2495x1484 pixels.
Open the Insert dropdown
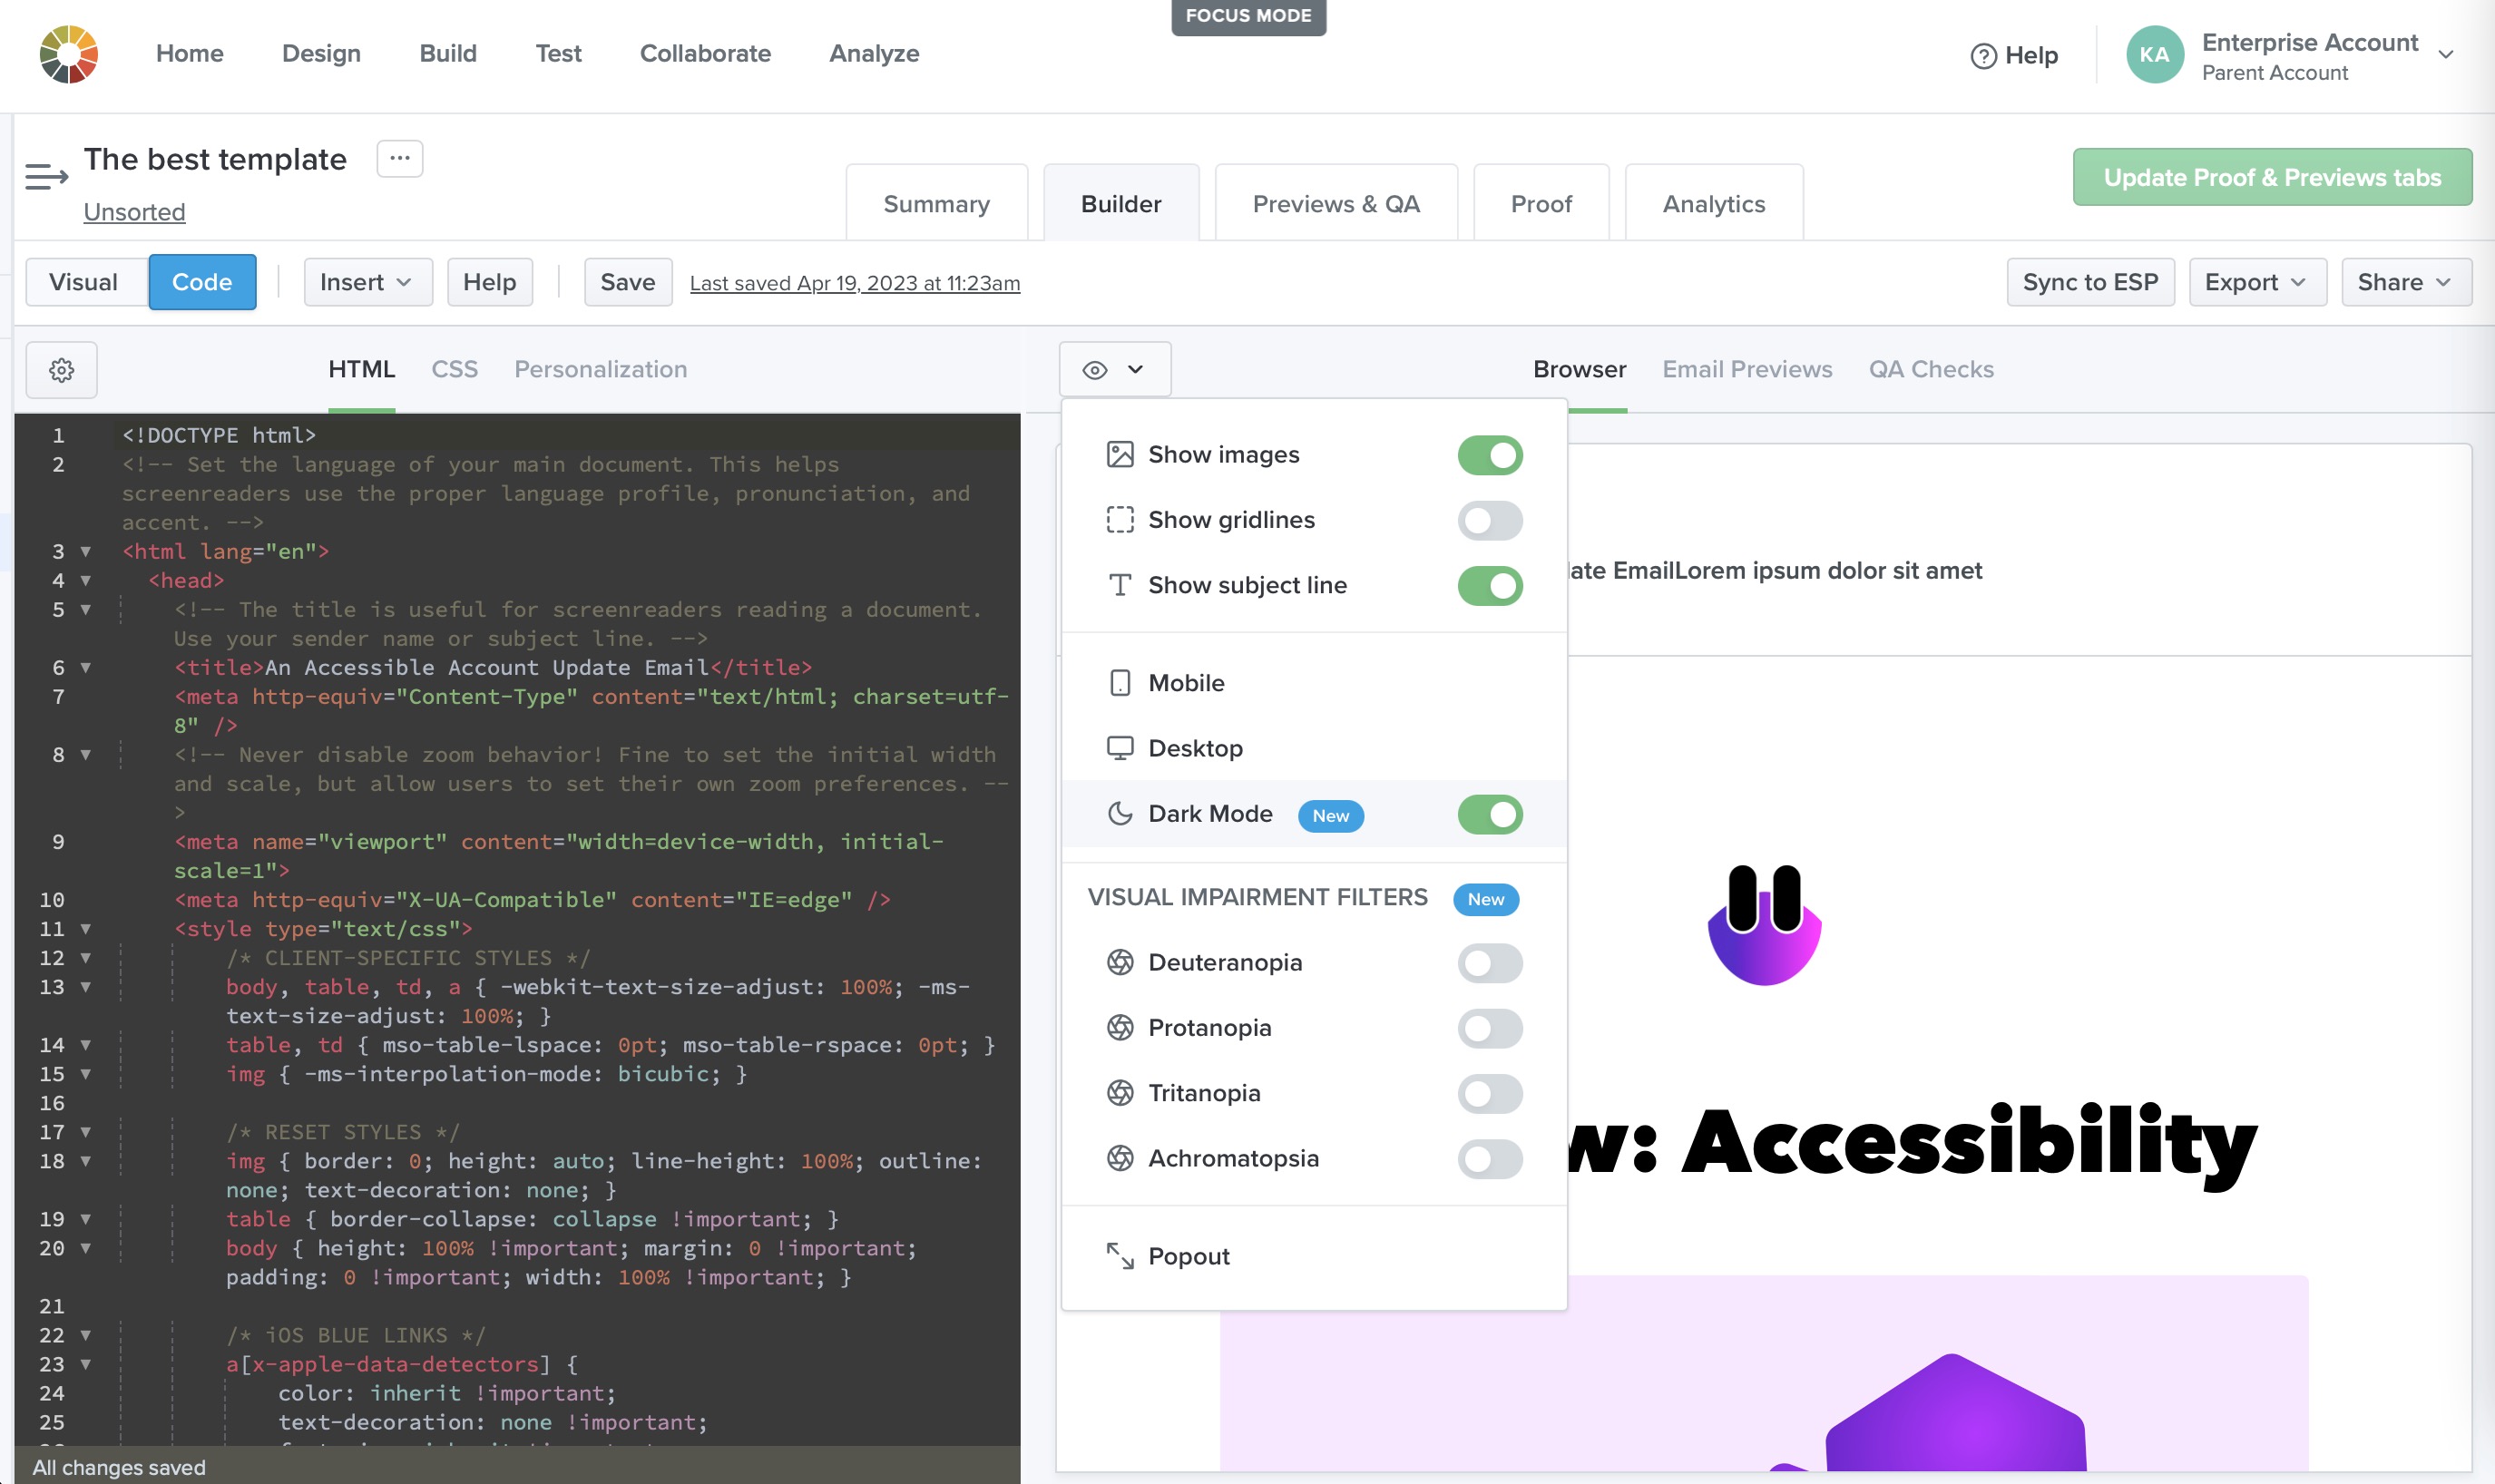coord(367,282)
